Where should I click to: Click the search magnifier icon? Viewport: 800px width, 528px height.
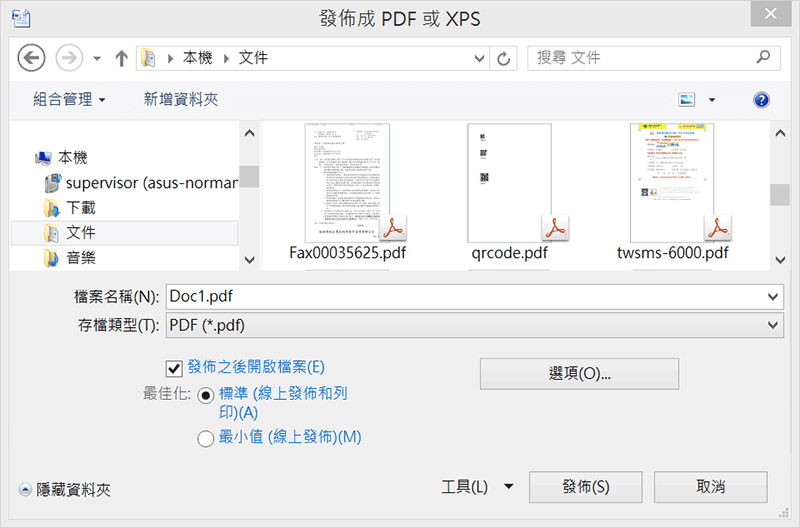(763, 57)
